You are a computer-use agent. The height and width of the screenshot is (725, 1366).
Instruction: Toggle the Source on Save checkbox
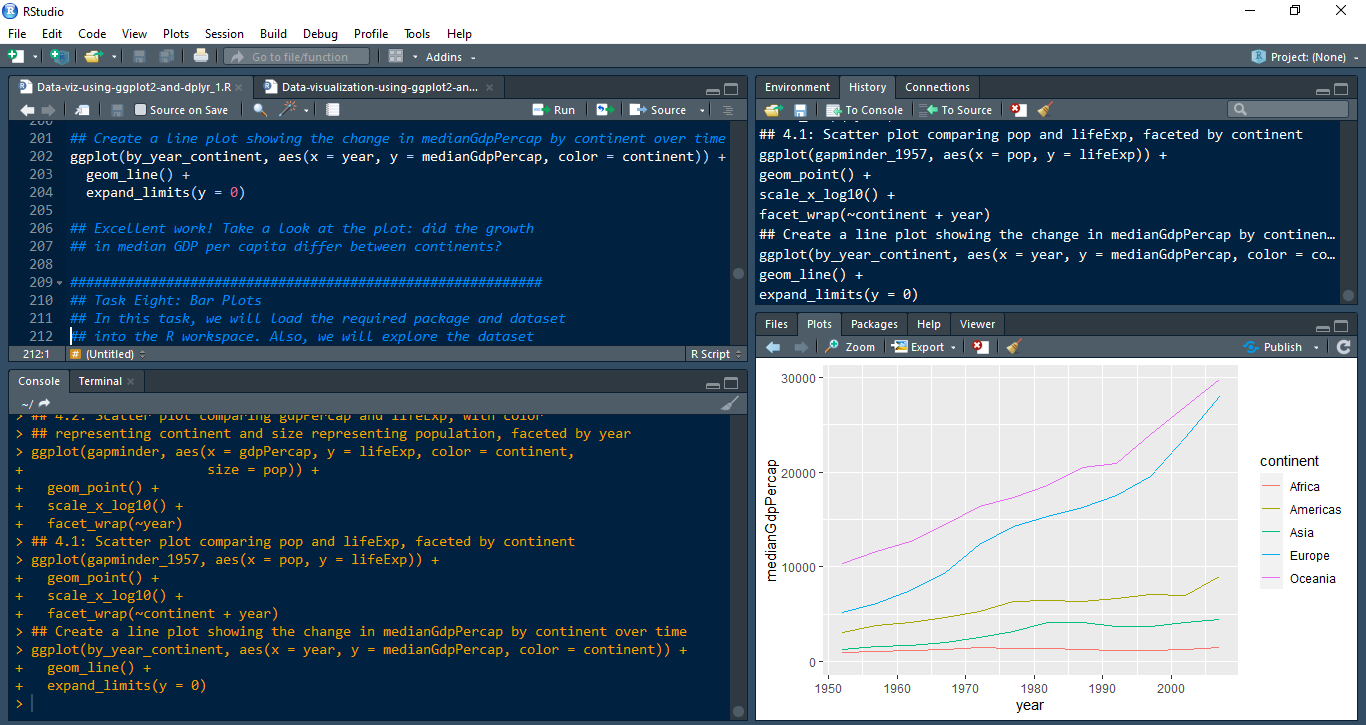point(141,110)
